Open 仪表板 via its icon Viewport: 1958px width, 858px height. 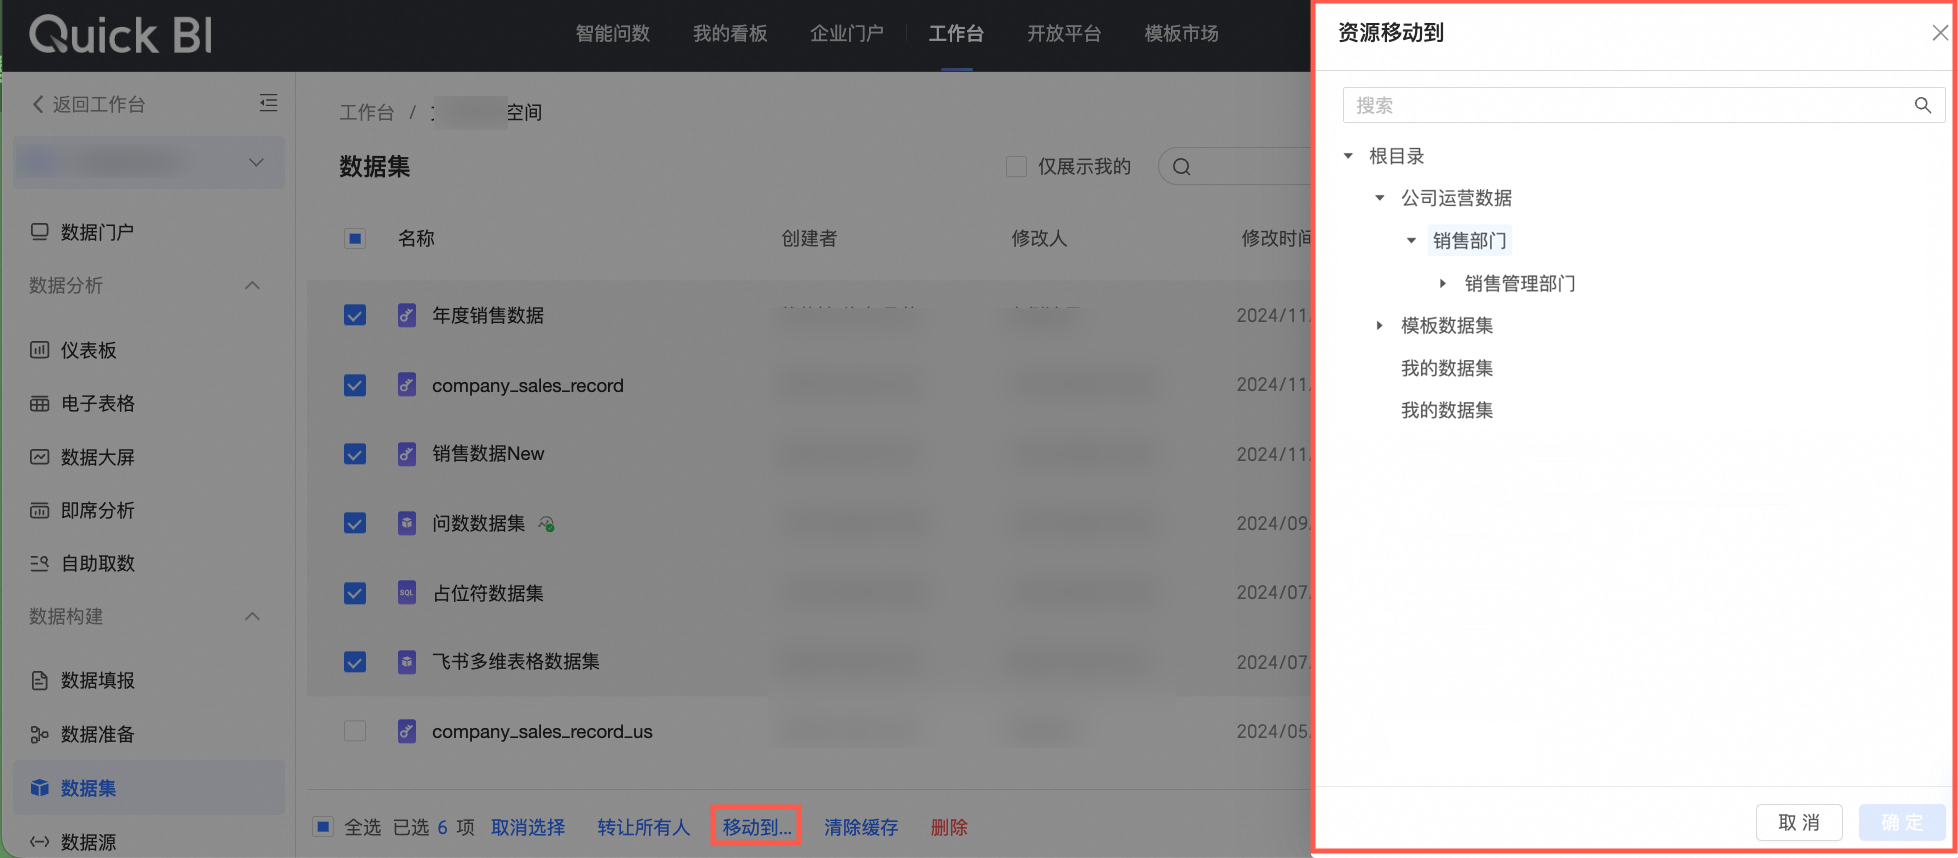tap(39, 350)
